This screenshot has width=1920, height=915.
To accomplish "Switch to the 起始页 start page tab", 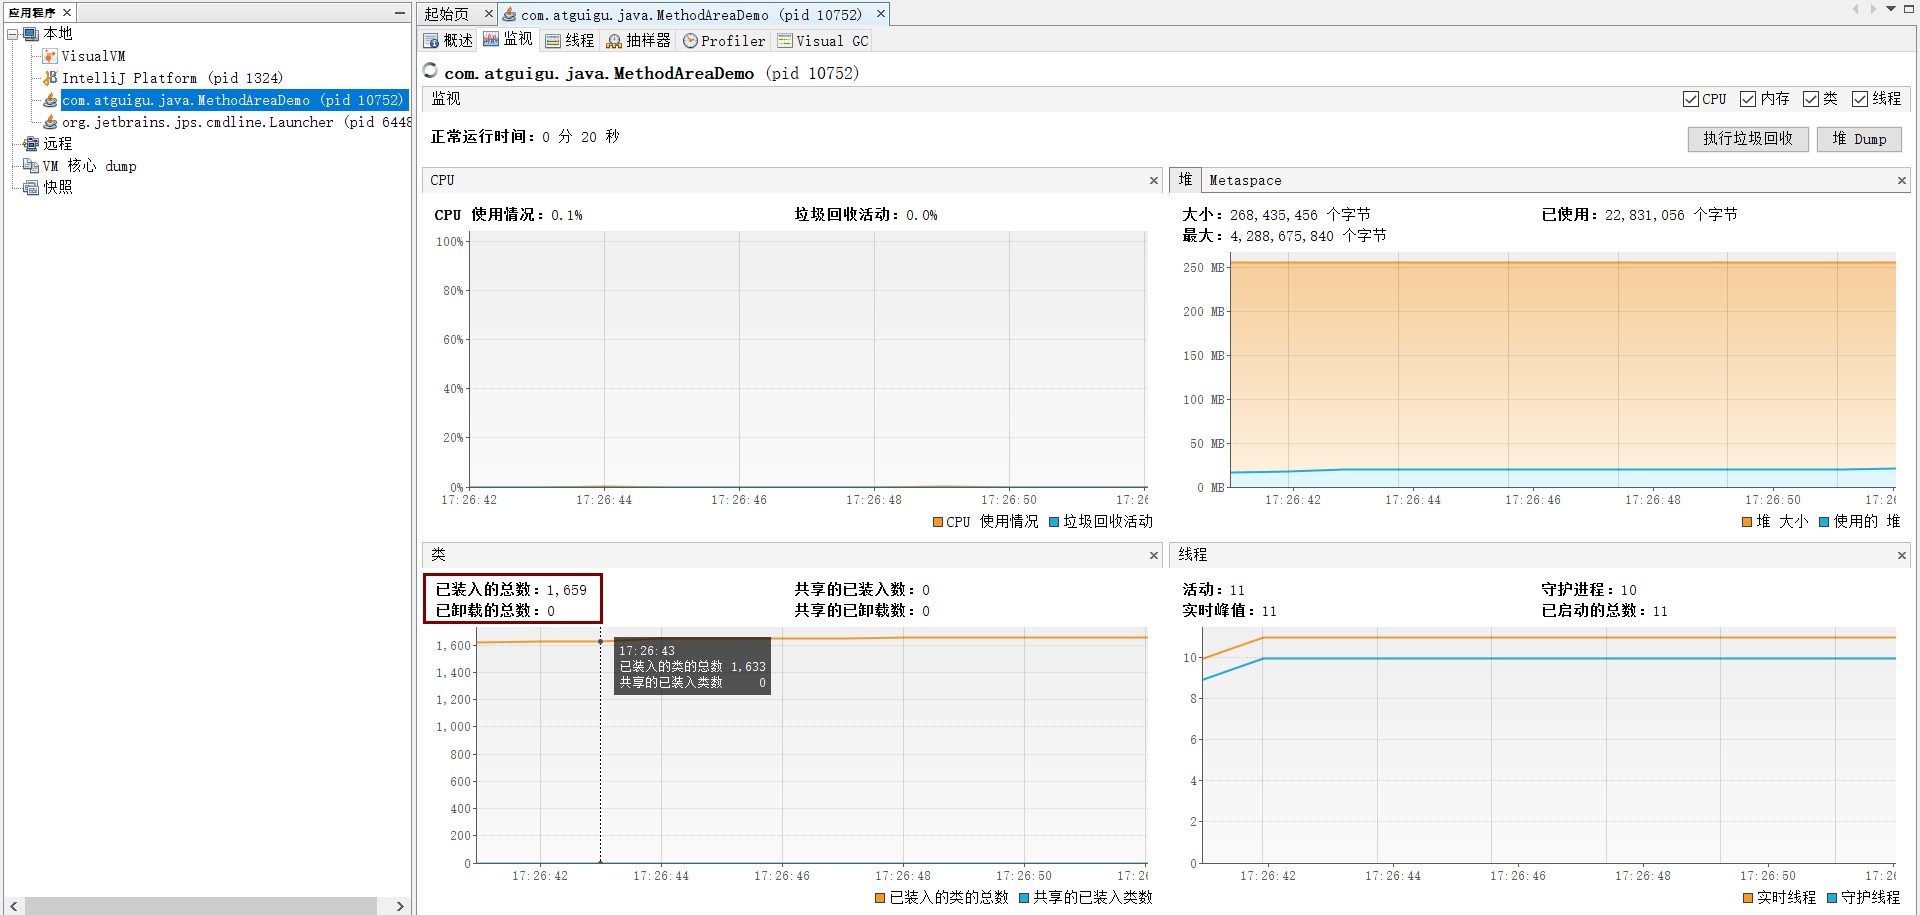I will pos(446,14).
